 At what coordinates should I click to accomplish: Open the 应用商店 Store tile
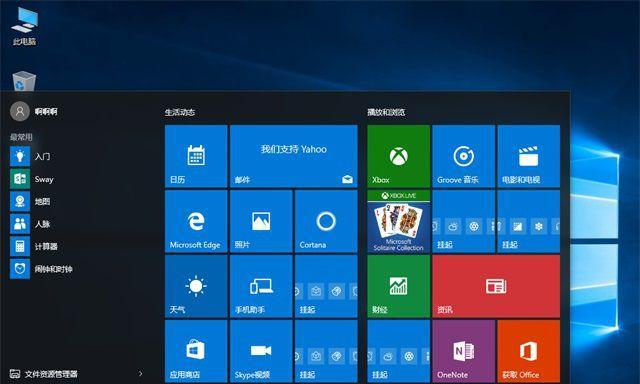[196, 351]
